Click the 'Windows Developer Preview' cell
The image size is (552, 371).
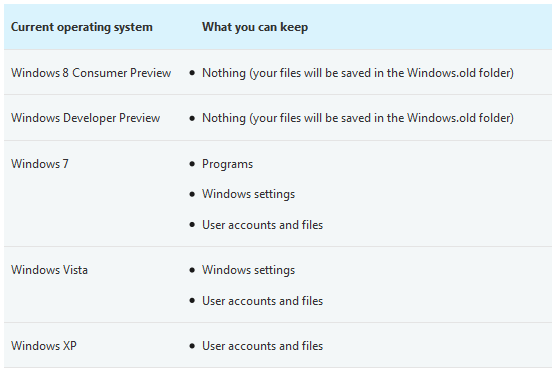[86, 118]
